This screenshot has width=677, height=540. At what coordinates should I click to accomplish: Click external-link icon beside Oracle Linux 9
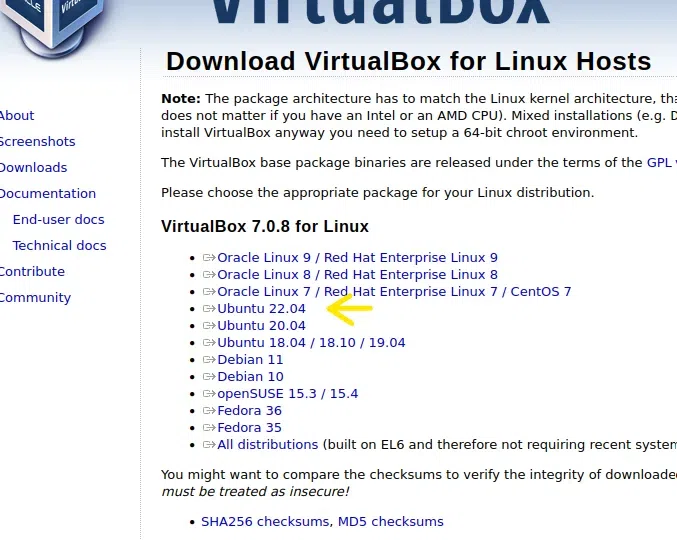point(209,258)
